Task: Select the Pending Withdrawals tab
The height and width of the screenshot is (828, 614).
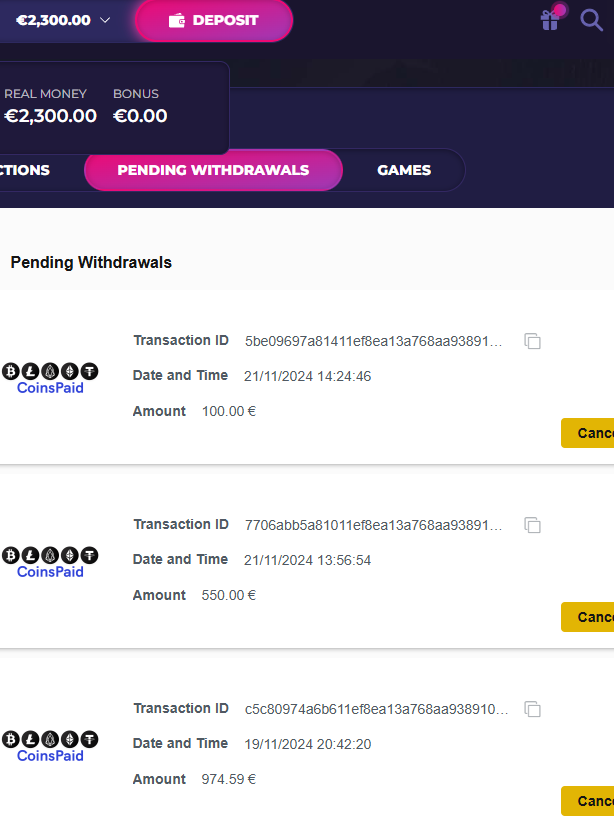Action: tap(213, 170)
